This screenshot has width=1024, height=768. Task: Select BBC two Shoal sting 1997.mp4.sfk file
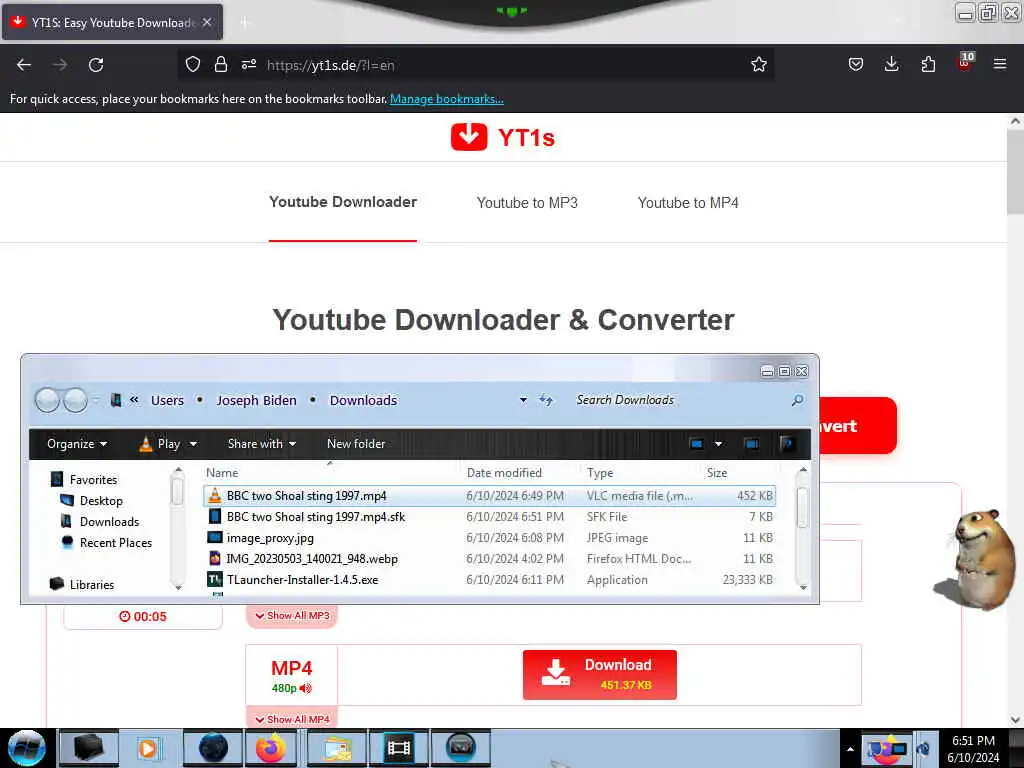(x=489, y=517)
